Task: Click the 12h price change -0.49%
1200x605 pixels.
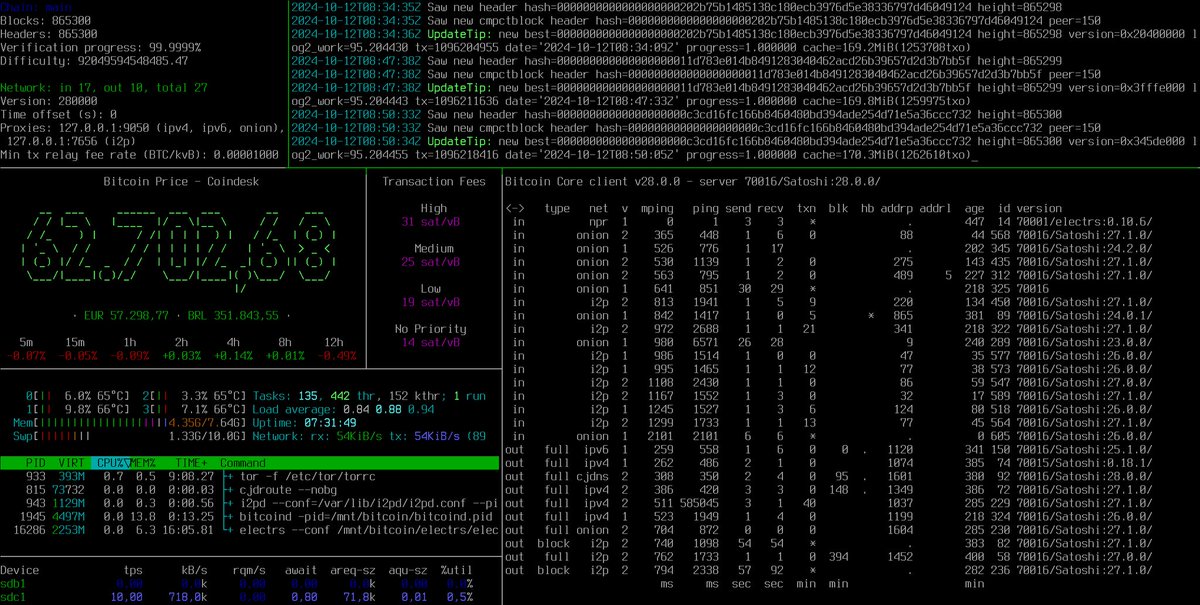Action: [x=337, y=355]
